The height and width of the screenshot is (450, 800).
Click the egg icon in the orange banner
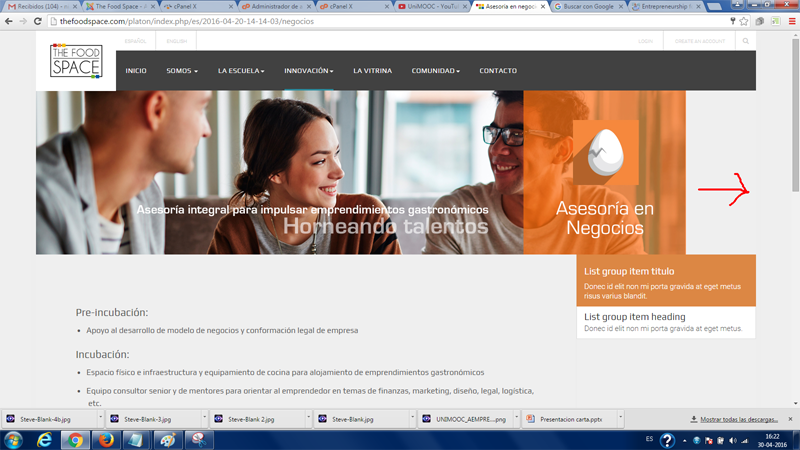click(606, 152)
